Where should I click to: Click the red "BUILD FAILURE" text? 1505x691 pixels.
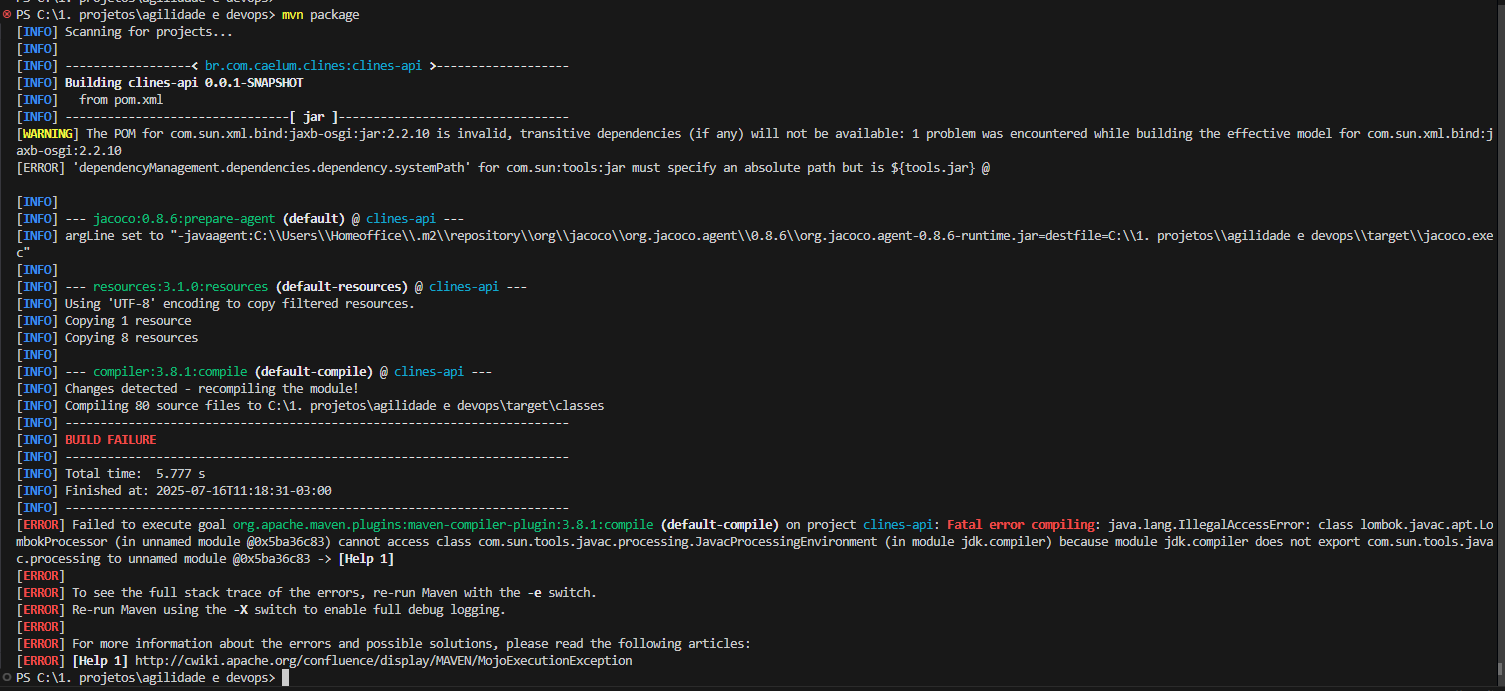pyautogui.click(x=111, y=440)
